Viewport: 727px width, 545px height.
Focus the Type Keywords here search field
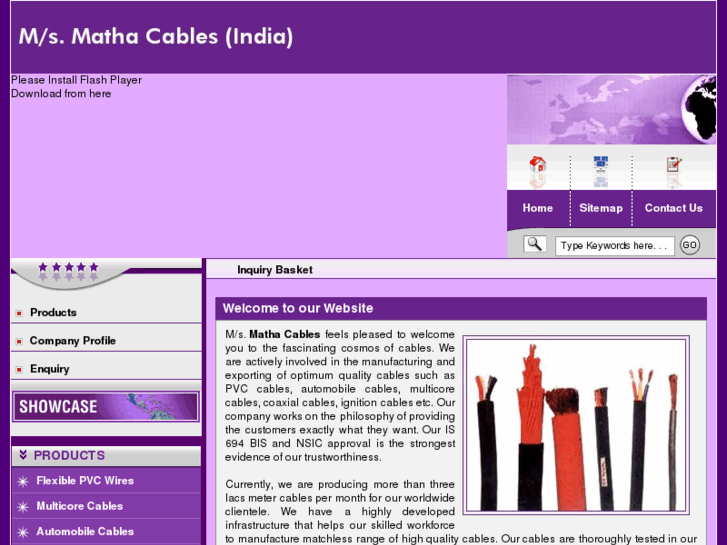pyautogui.click(x=615, y=246)
